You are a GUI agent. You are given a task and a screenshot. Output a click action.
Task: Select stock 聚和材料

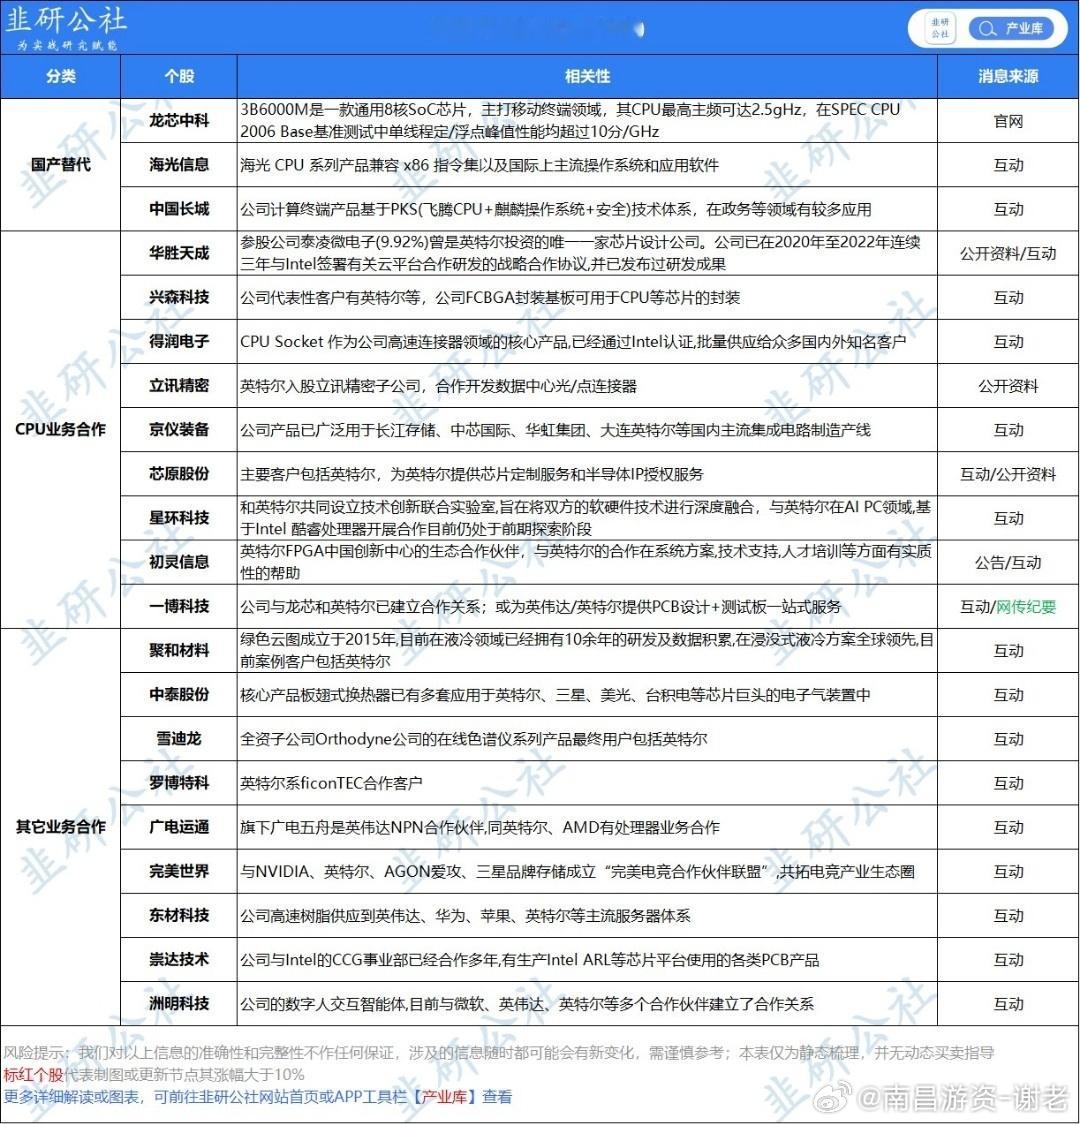(179, 650)
